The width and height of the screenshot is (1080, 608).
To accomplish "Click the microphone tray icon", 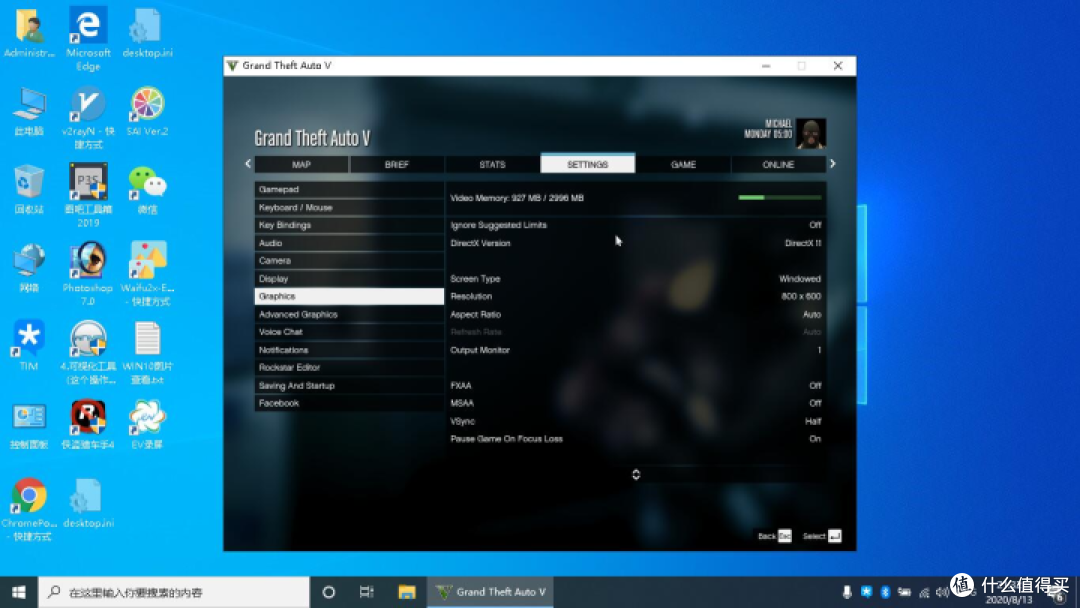I will (x=847, y=592).
